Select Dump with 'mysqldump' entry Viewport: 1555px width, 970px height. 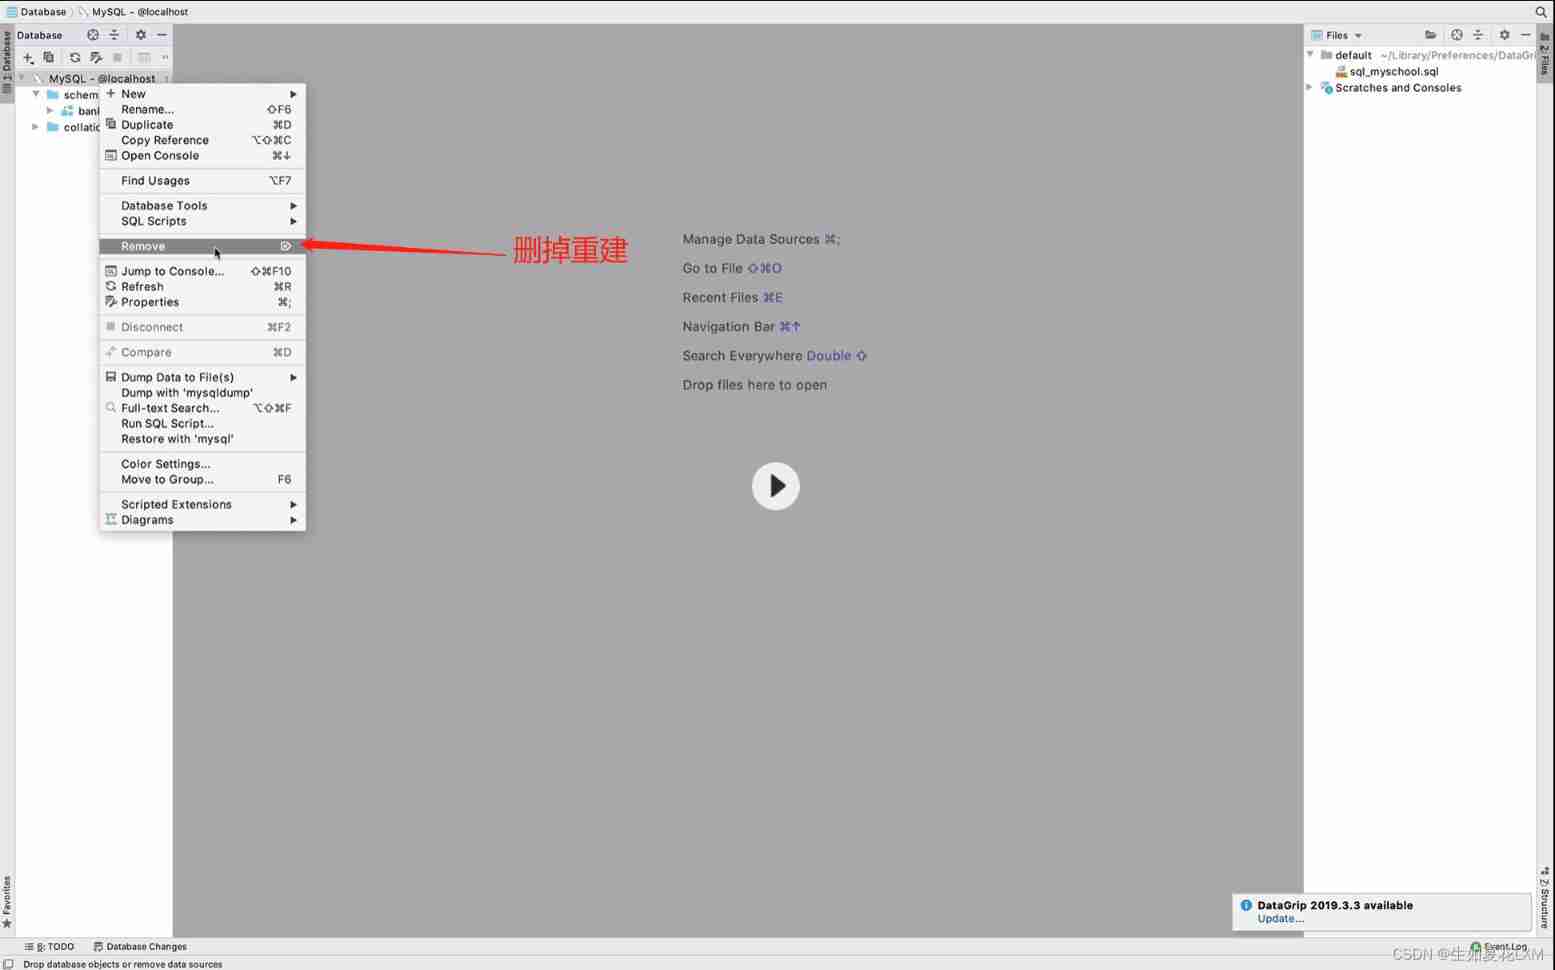(x=202, y=393)
